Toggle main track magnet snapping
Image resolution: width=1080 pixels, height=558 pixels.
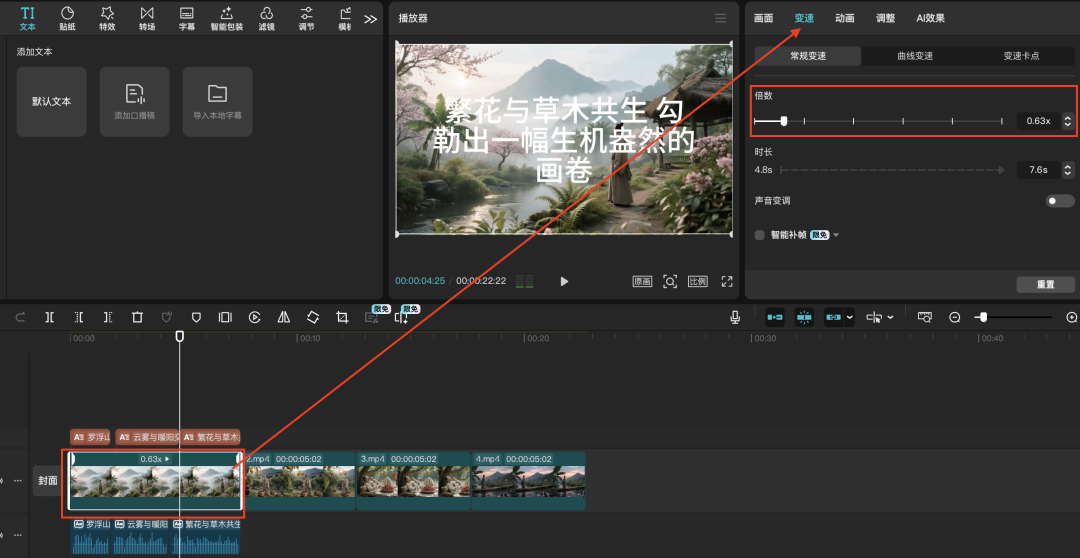coord(775,317)
